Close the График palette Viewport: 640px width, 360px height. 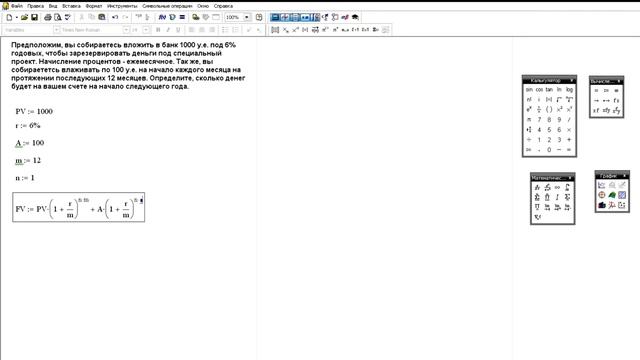click(x=624, y=176)
